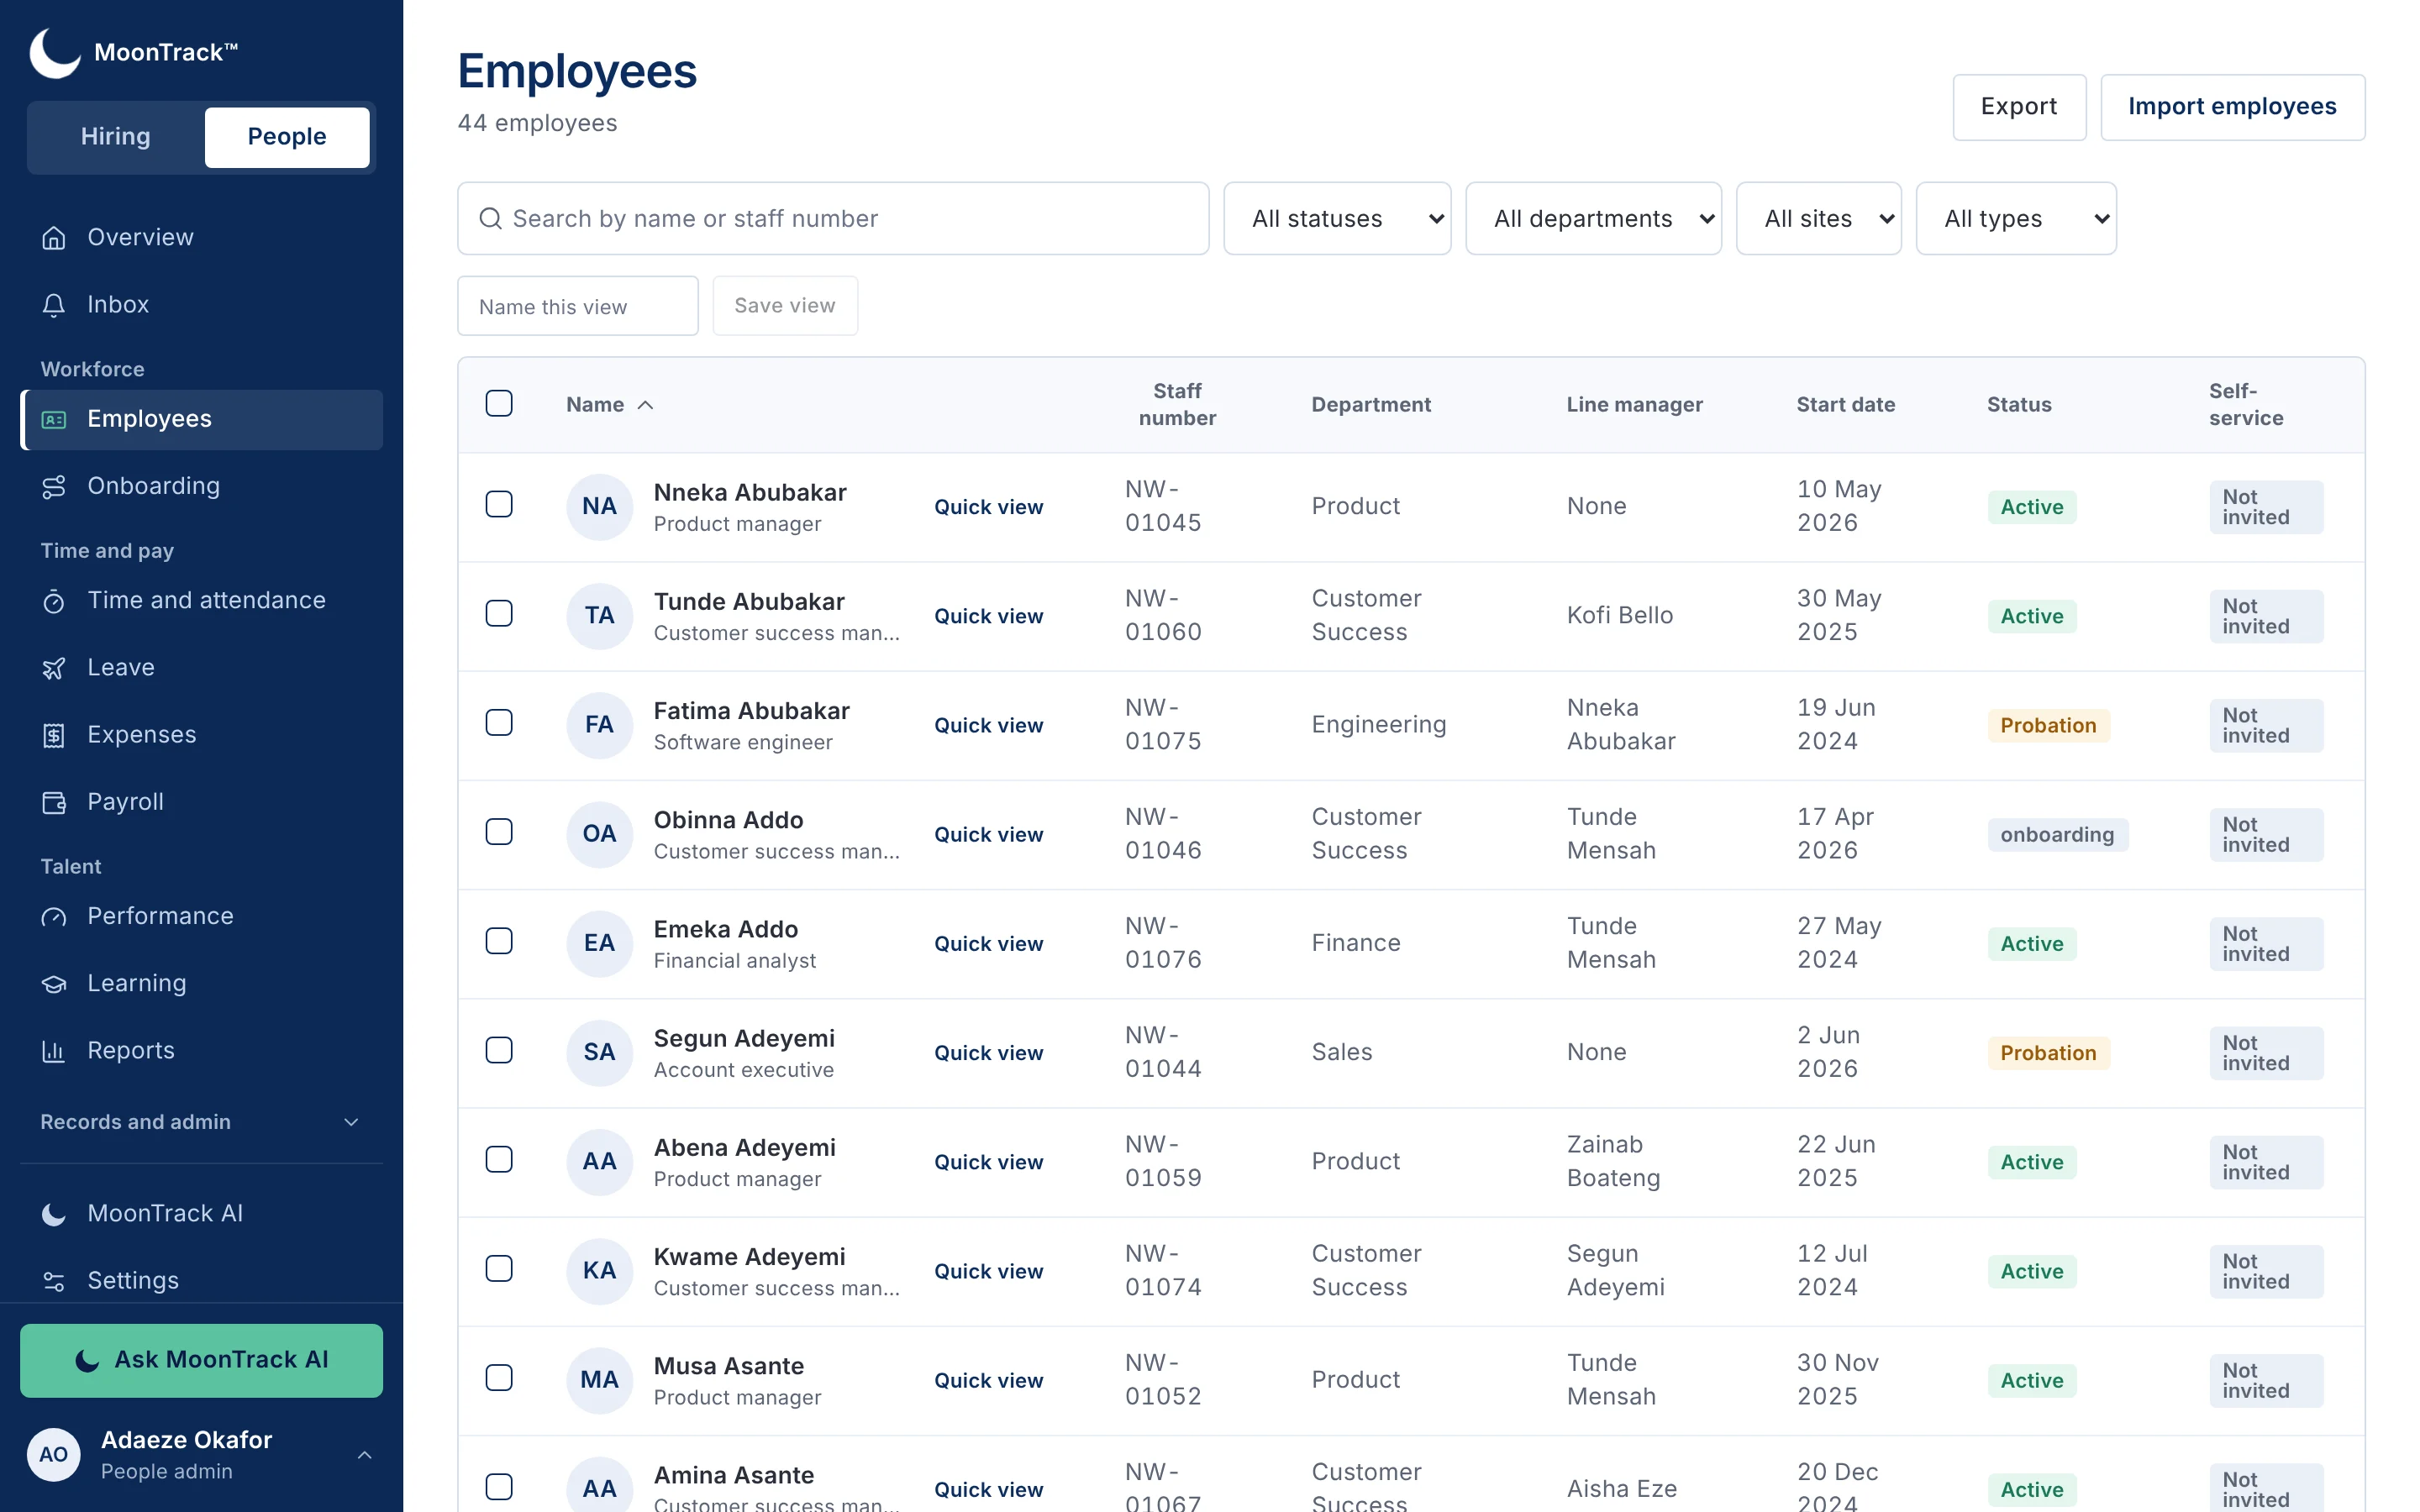Click the Learning graduation cap icon
Image resolution: width=2420 pixels, height=1512 pixels.
54,984
